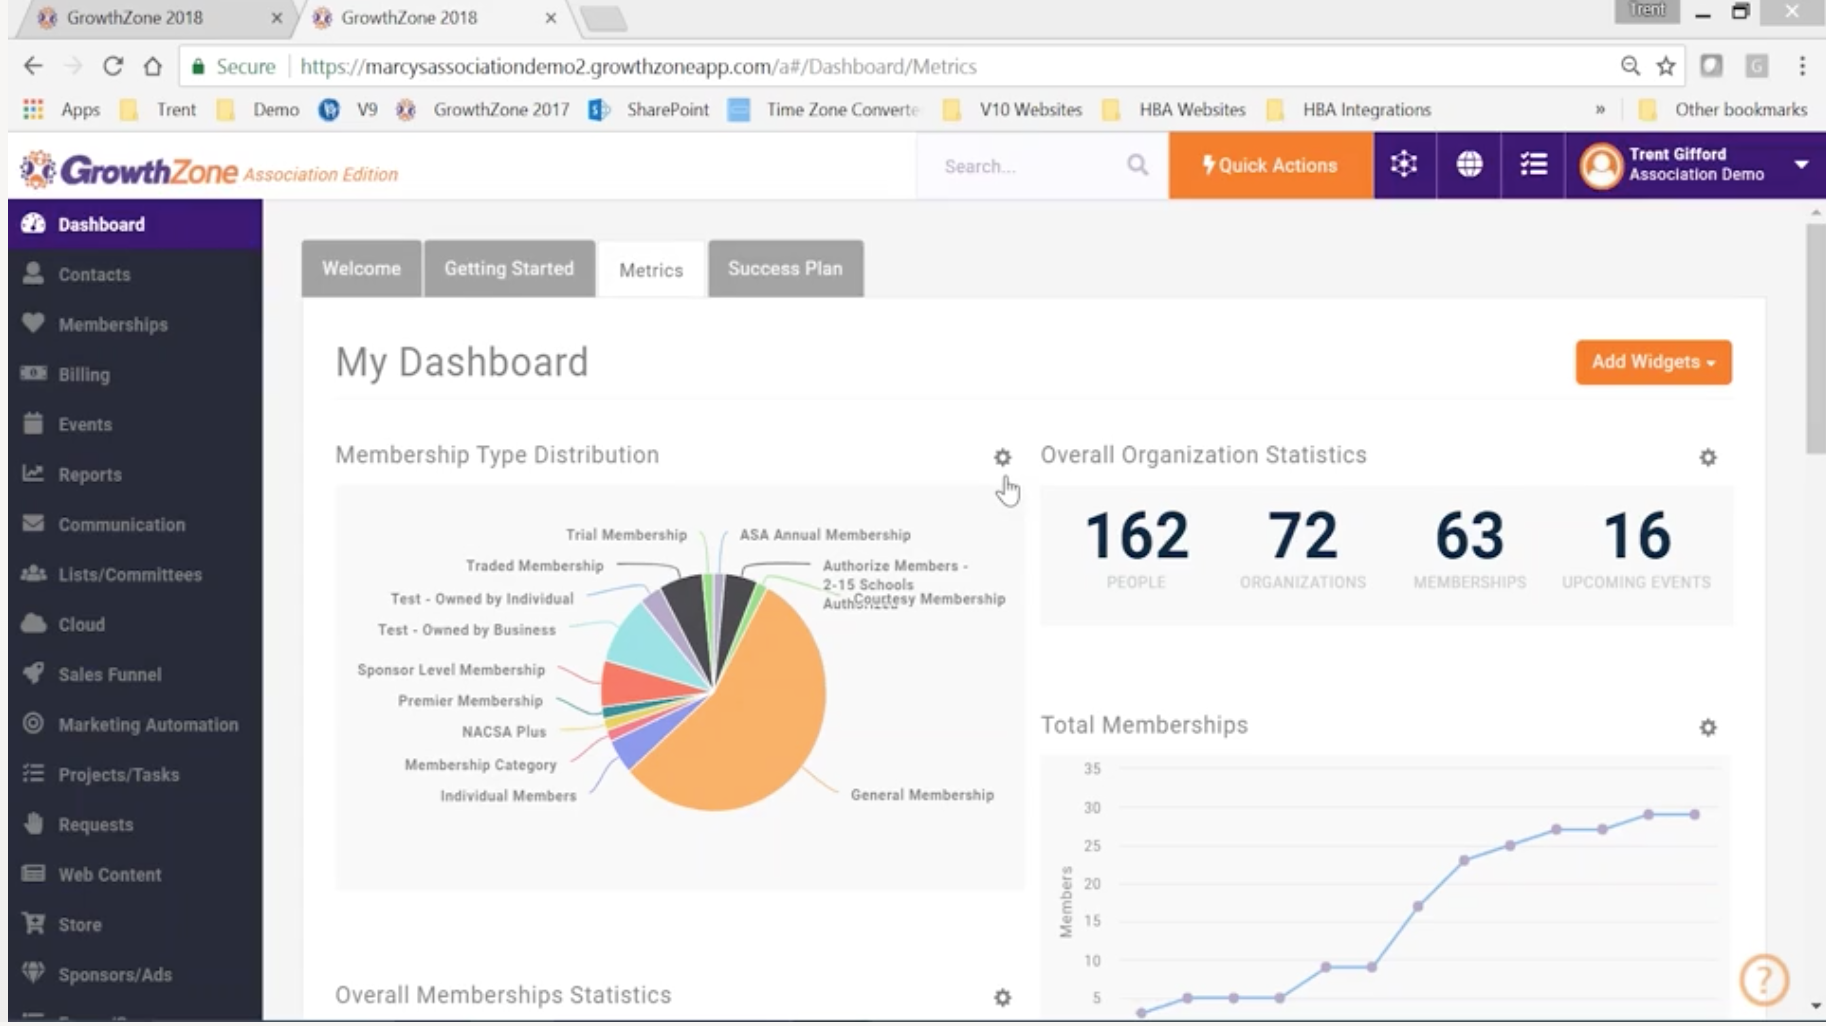Open the Events calendar icon

pyautogui.click(x=33, y=423)
